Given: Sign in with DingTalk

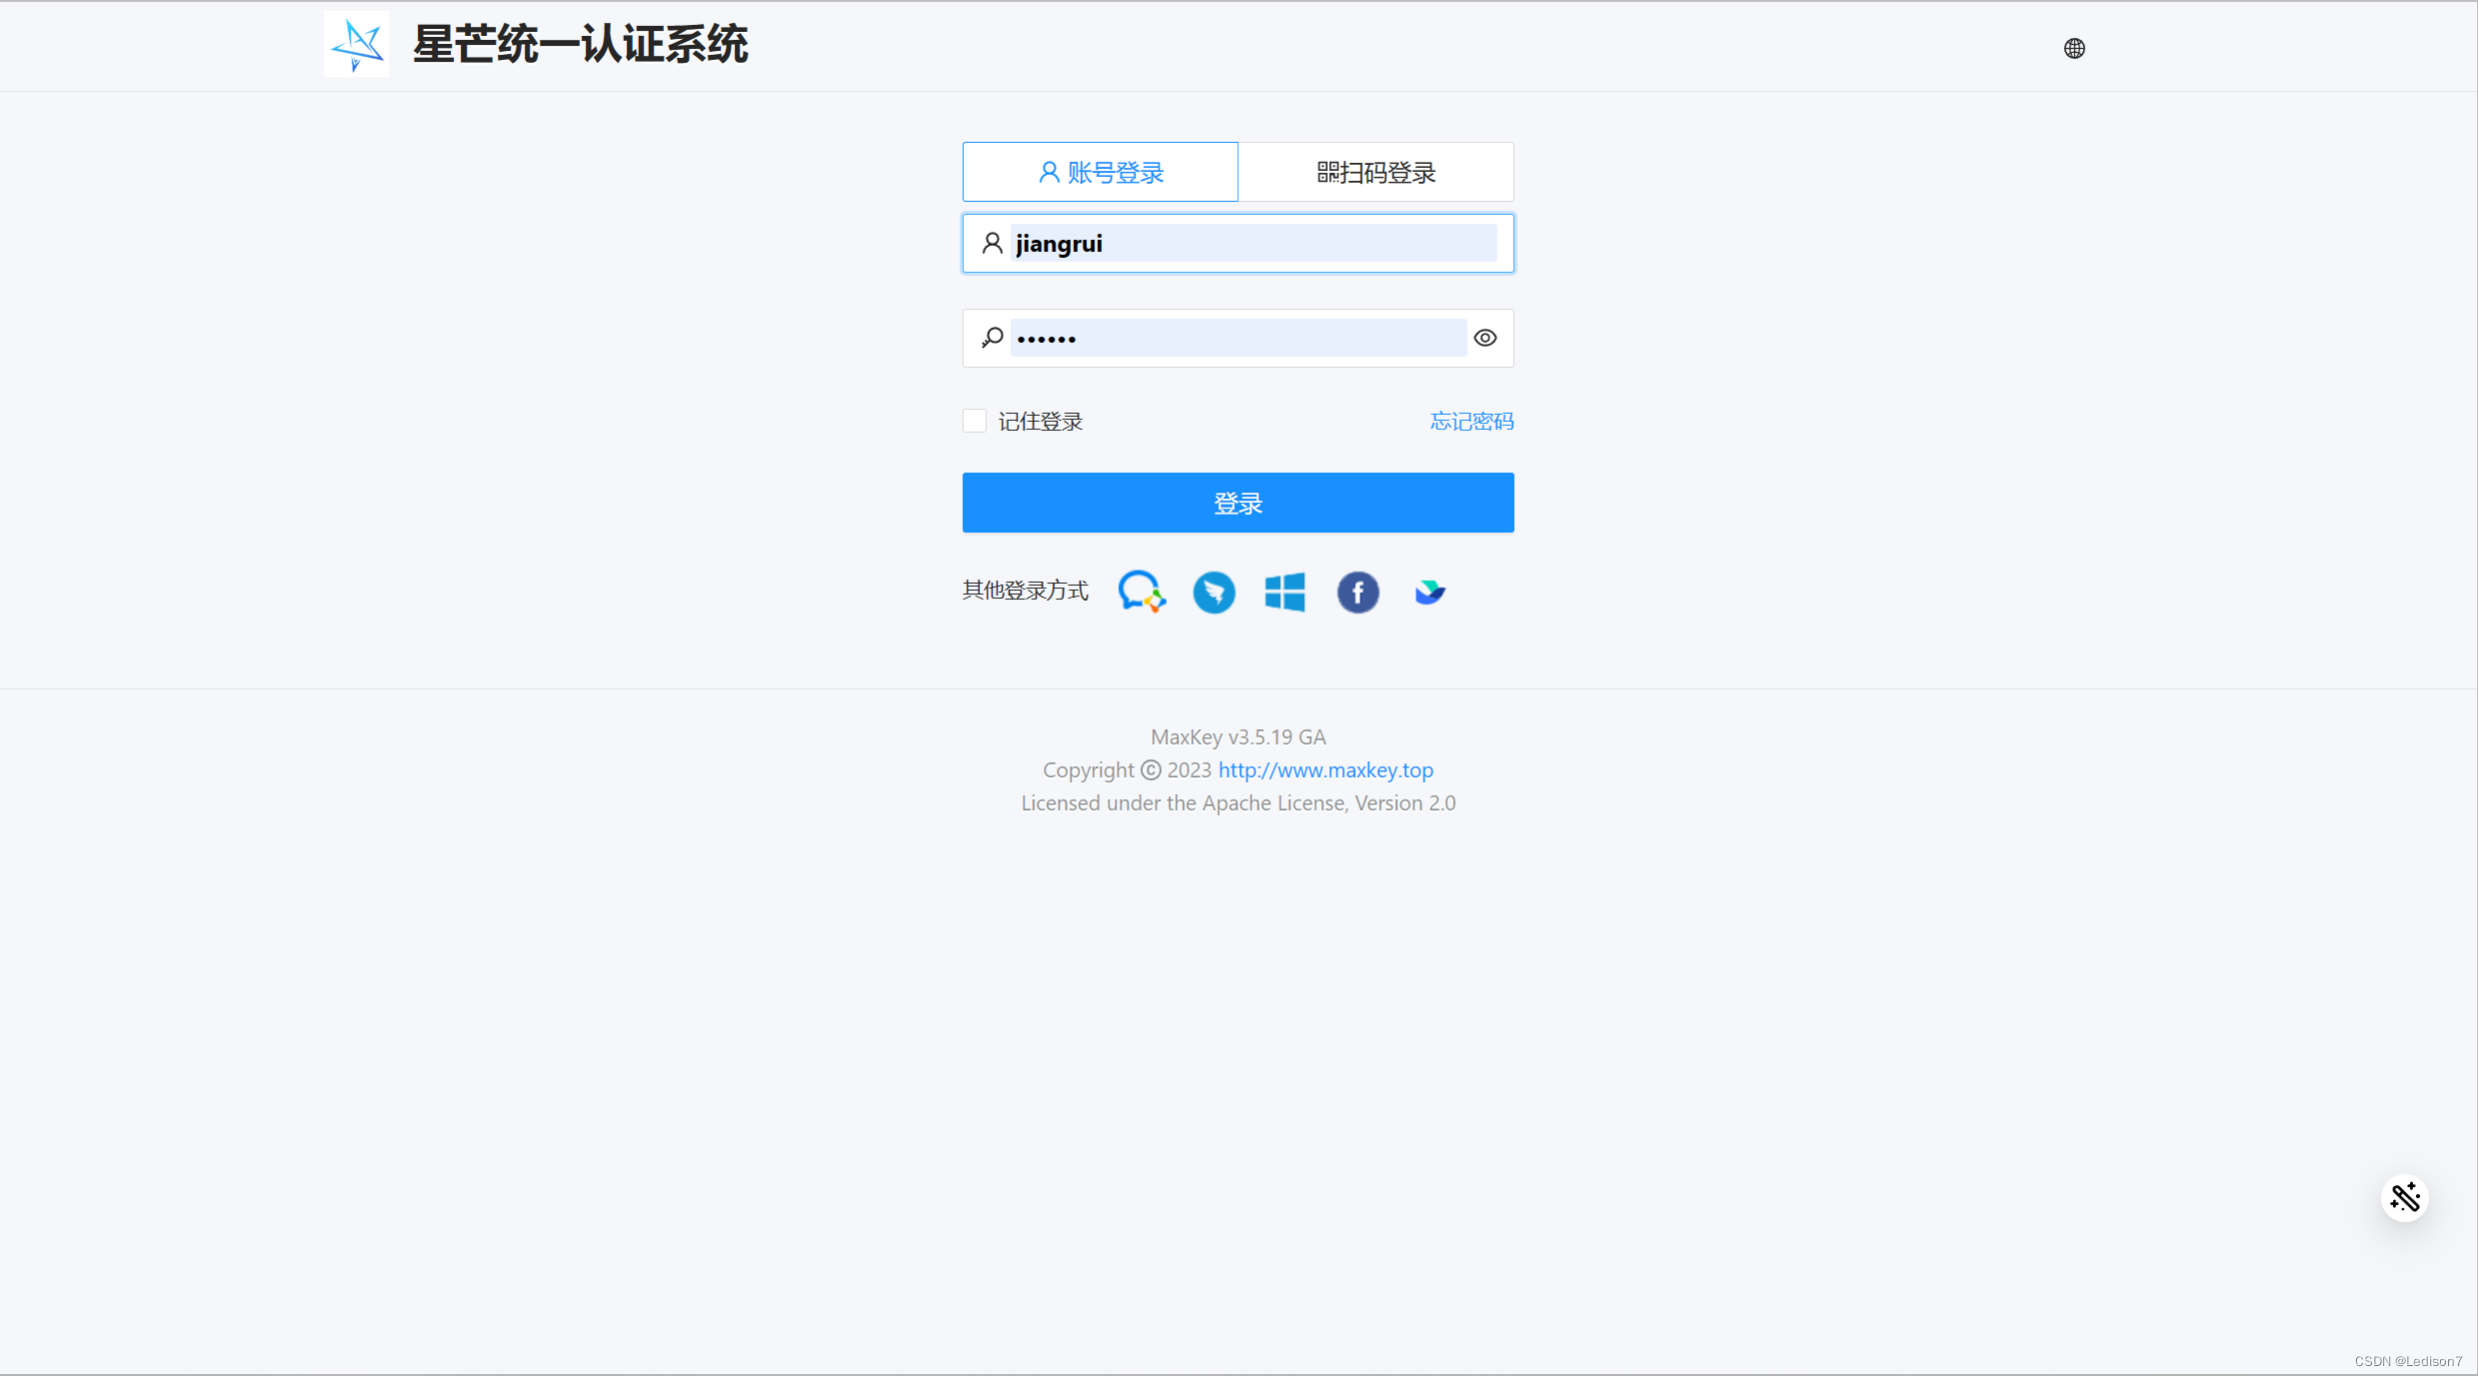Looking at the screenshot, I should pyautogui.click(x=1213, y=592).
